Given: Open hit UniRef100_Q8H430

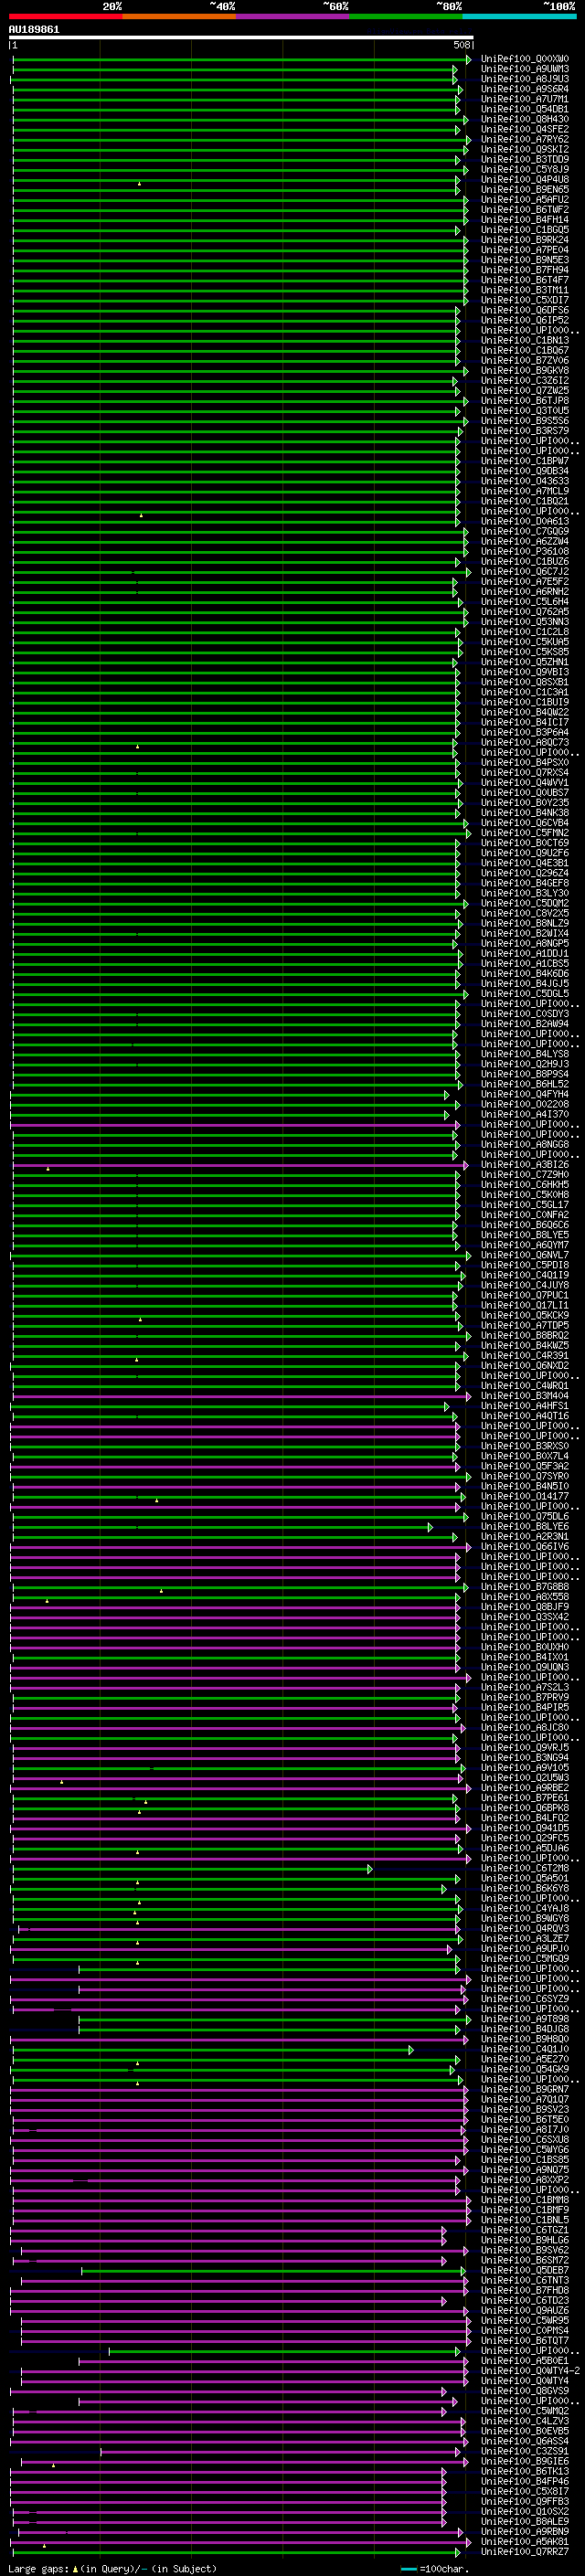Looking at the screenshot, I should [x=525, y=119].
